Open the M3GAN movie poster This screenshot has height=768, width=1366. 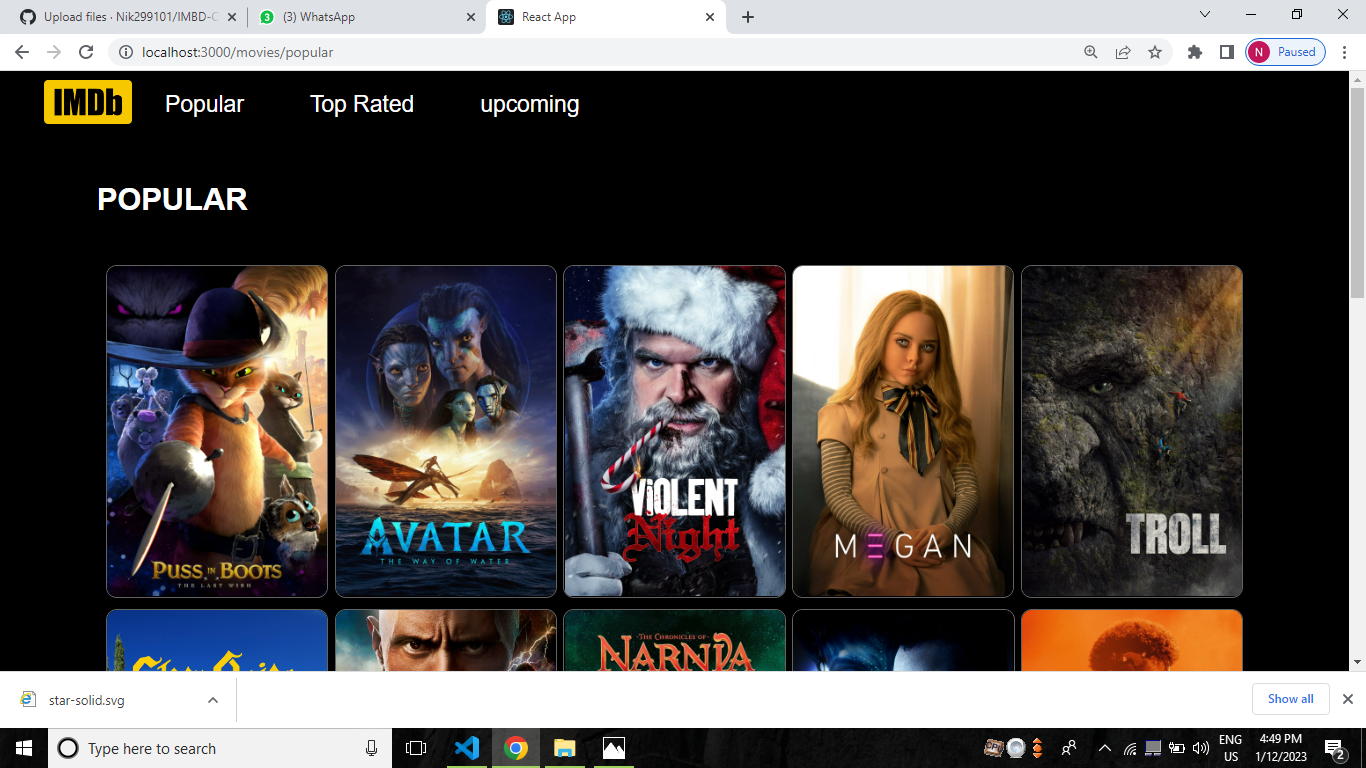coord(902,431)
